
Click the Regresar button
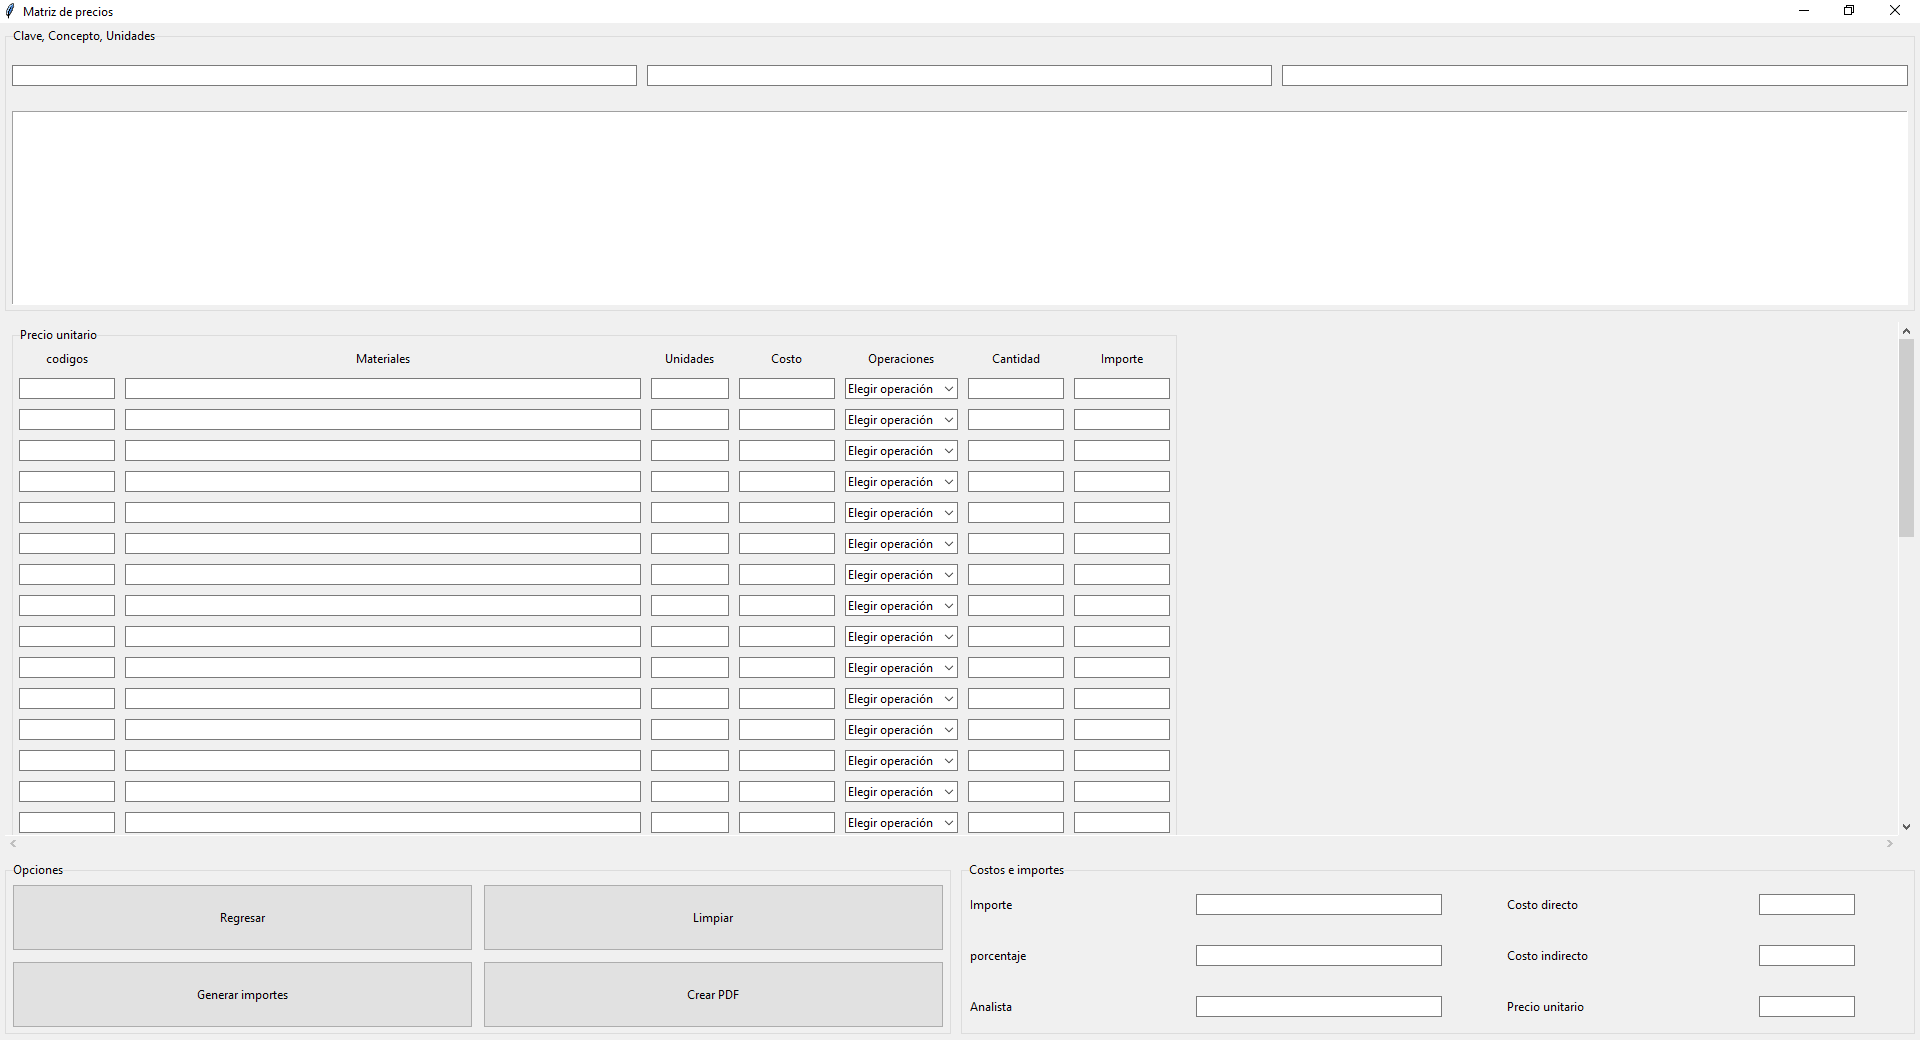pos(242,917)
